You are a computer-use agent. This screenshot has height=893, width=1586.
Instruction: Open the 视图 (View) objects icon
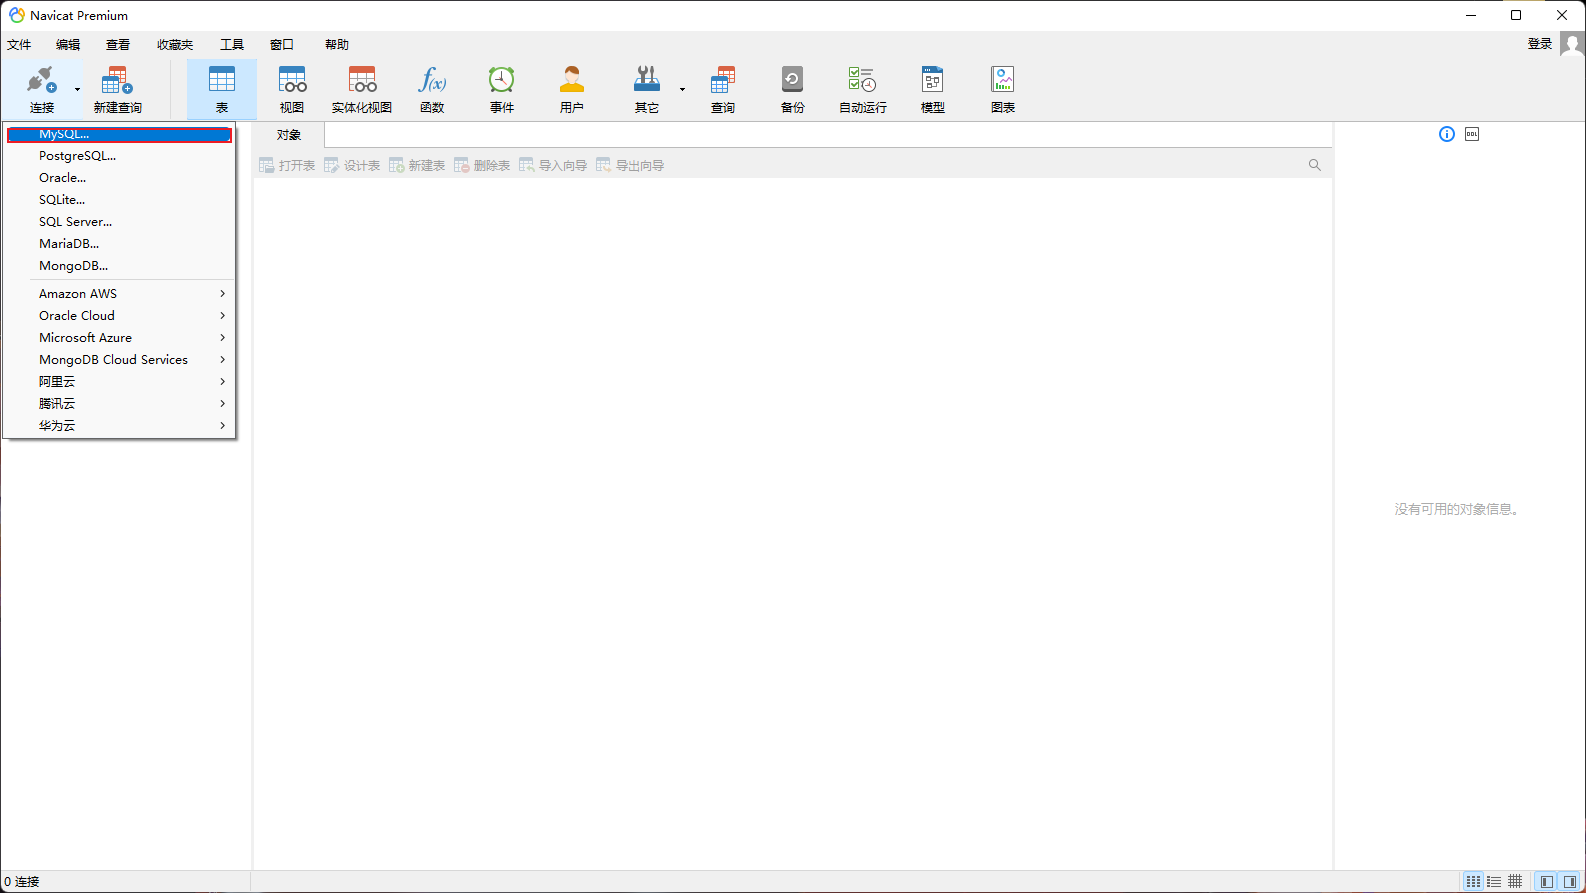point(292,89)
